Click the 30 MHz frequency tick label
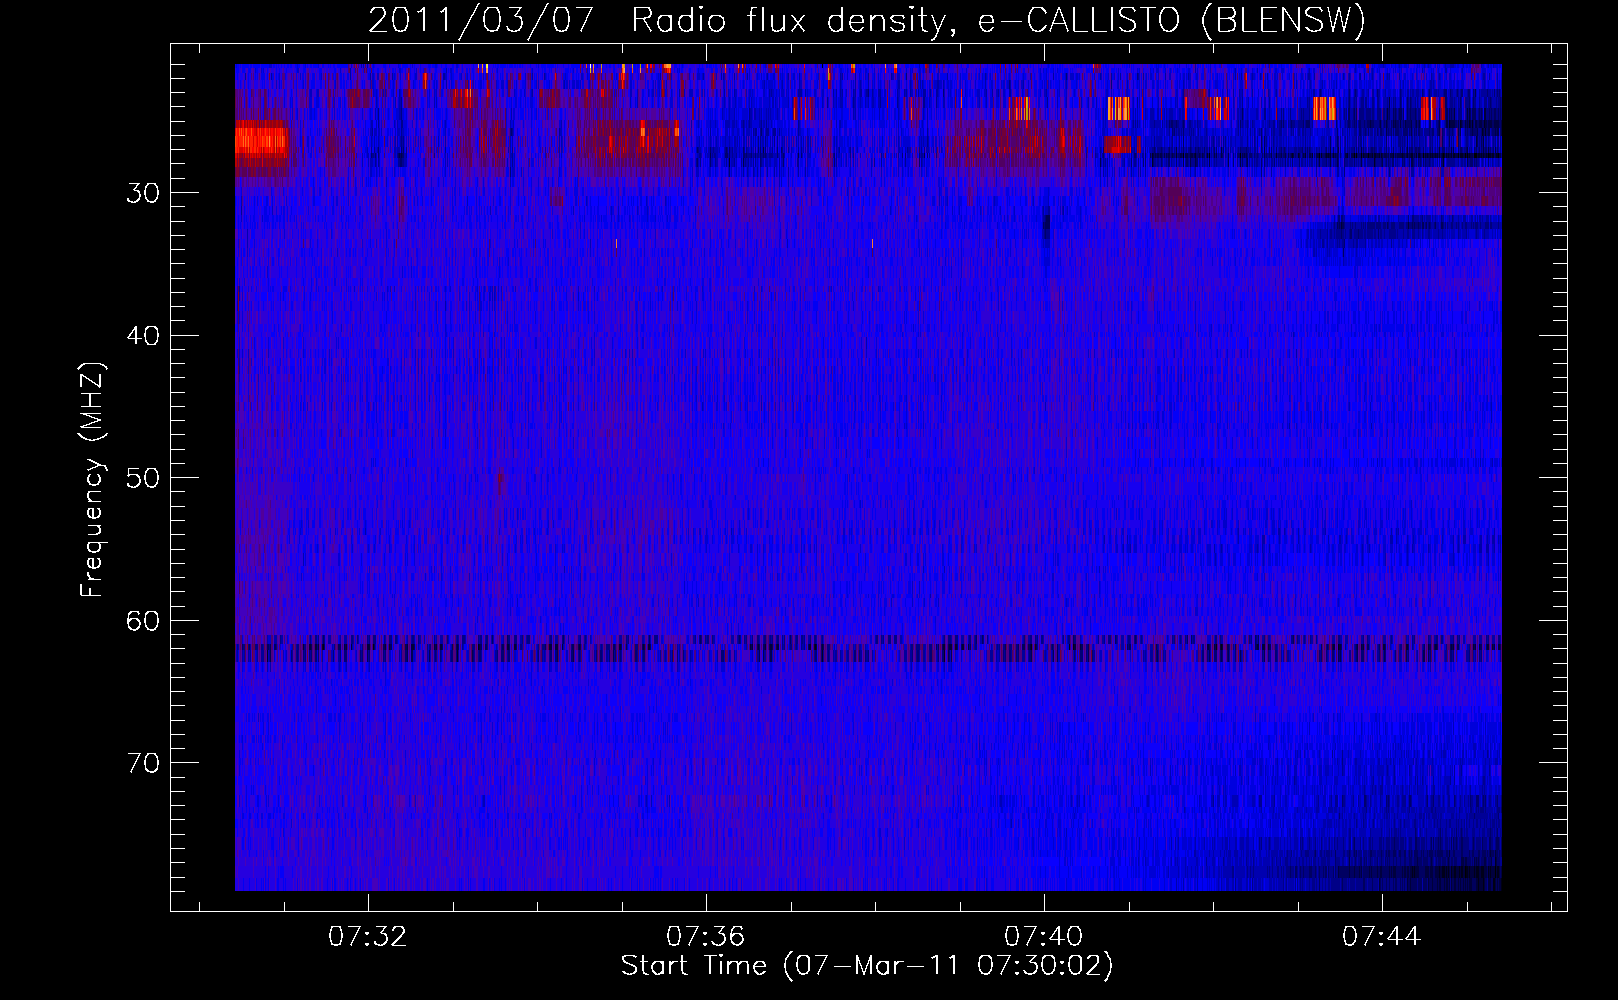The width and height of the screenshot is (1618, 1000). [x=143, y=193]
